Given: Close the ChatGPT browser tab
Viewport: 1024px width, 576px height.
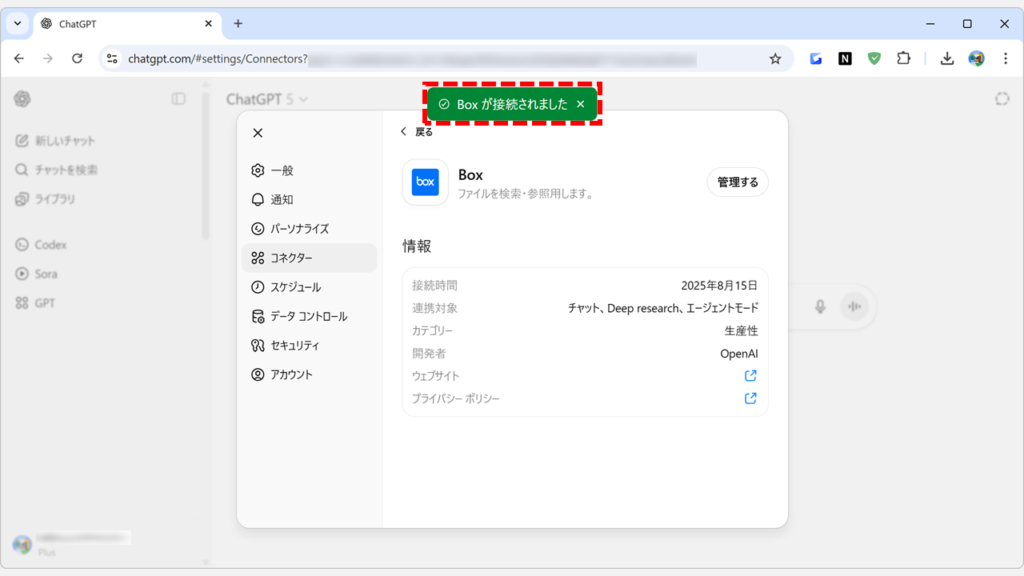Looking at the screenshot, I should pyautogui.click(x=208, y=24).
